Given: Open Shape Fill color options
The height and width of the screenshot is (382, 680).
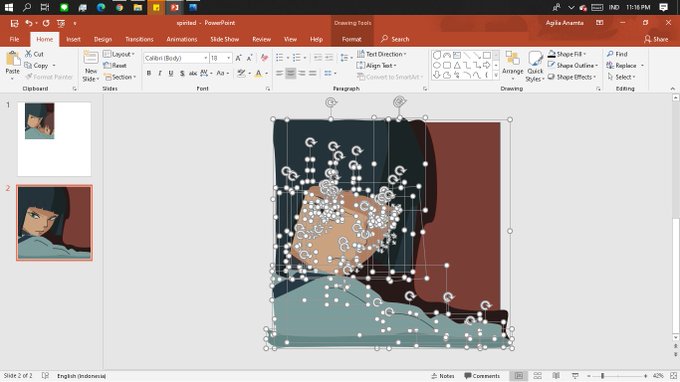Looking at the screenshot, I should click(x=567, y=54).
